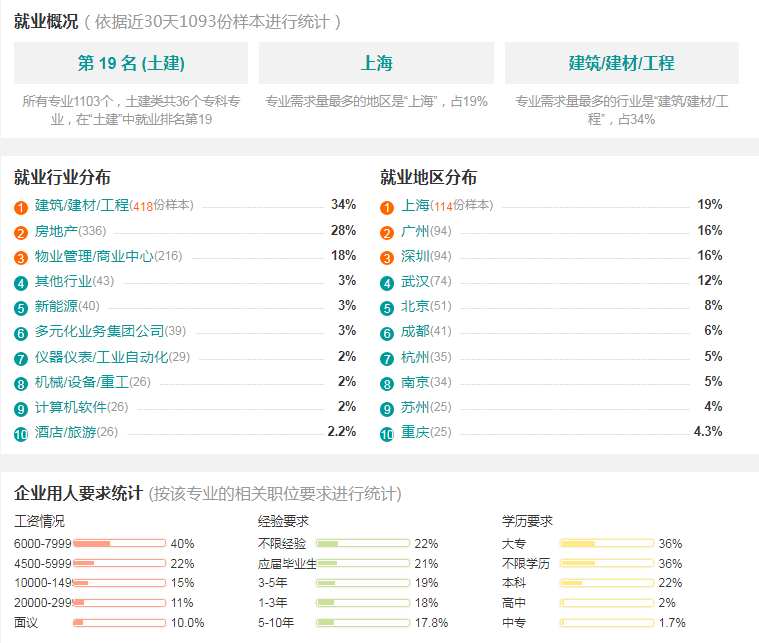
Task: Select the 重庆 region link
Action: point(415,432)
